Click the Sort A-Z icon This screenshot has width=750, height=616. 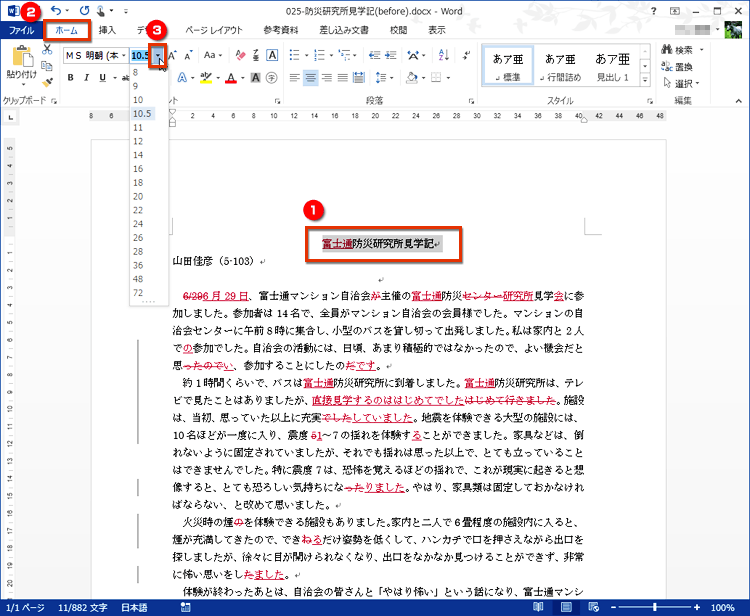pos(443,55)
